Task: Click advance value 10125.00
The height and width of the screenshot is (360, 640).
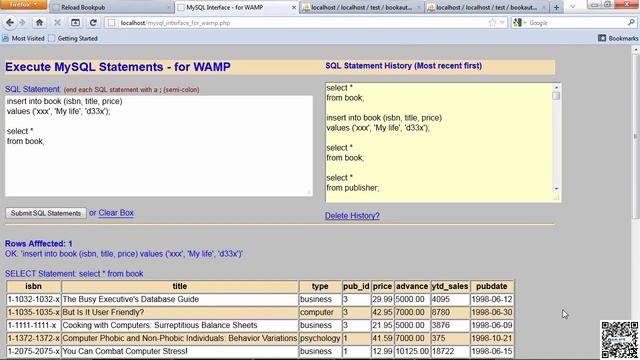Action: (x=412, y=351)
